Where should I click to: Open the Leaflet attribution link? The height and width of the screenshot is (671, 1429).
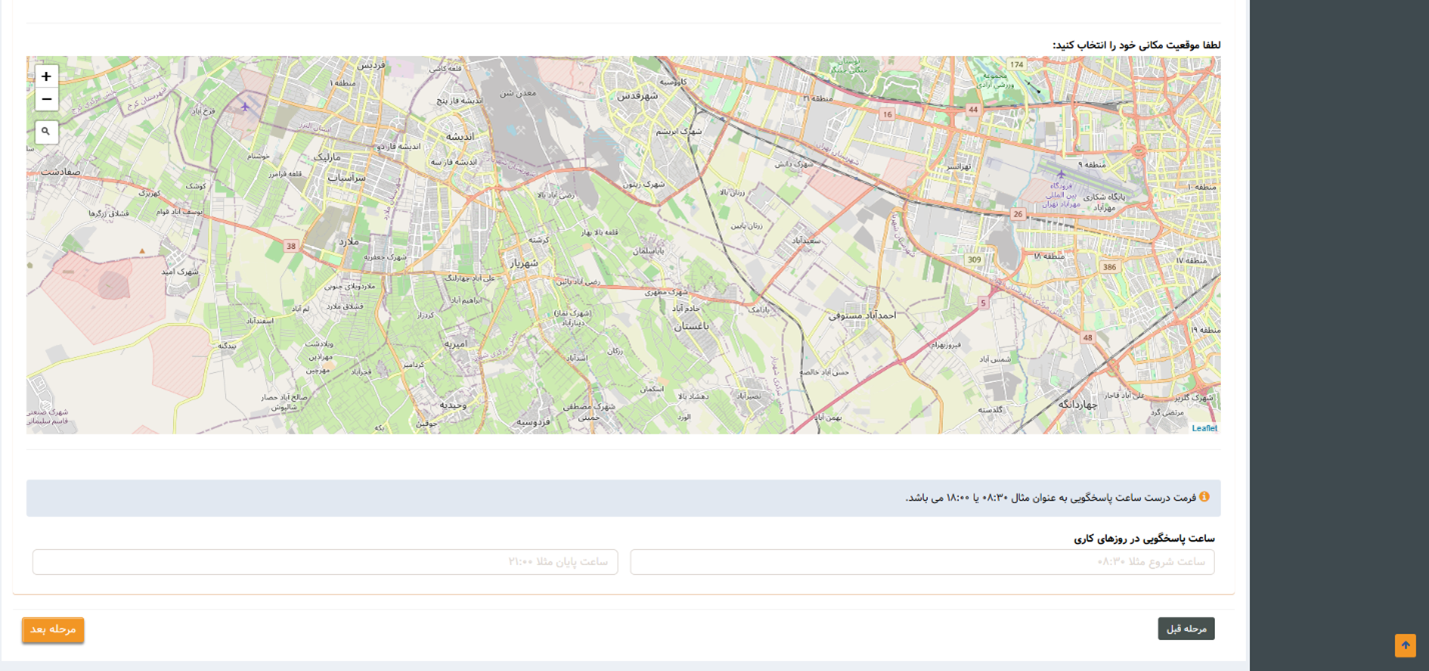1204,428
